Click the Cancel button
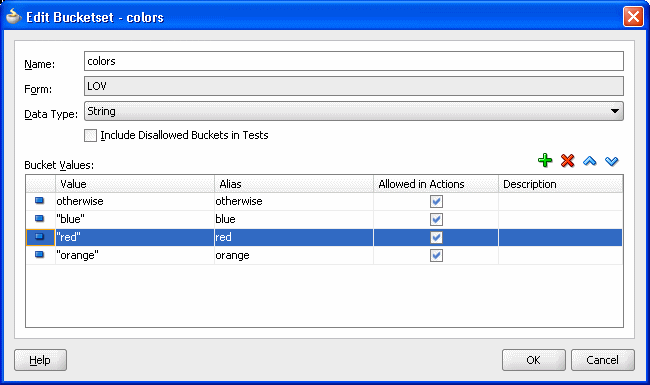 click(602, 360)
